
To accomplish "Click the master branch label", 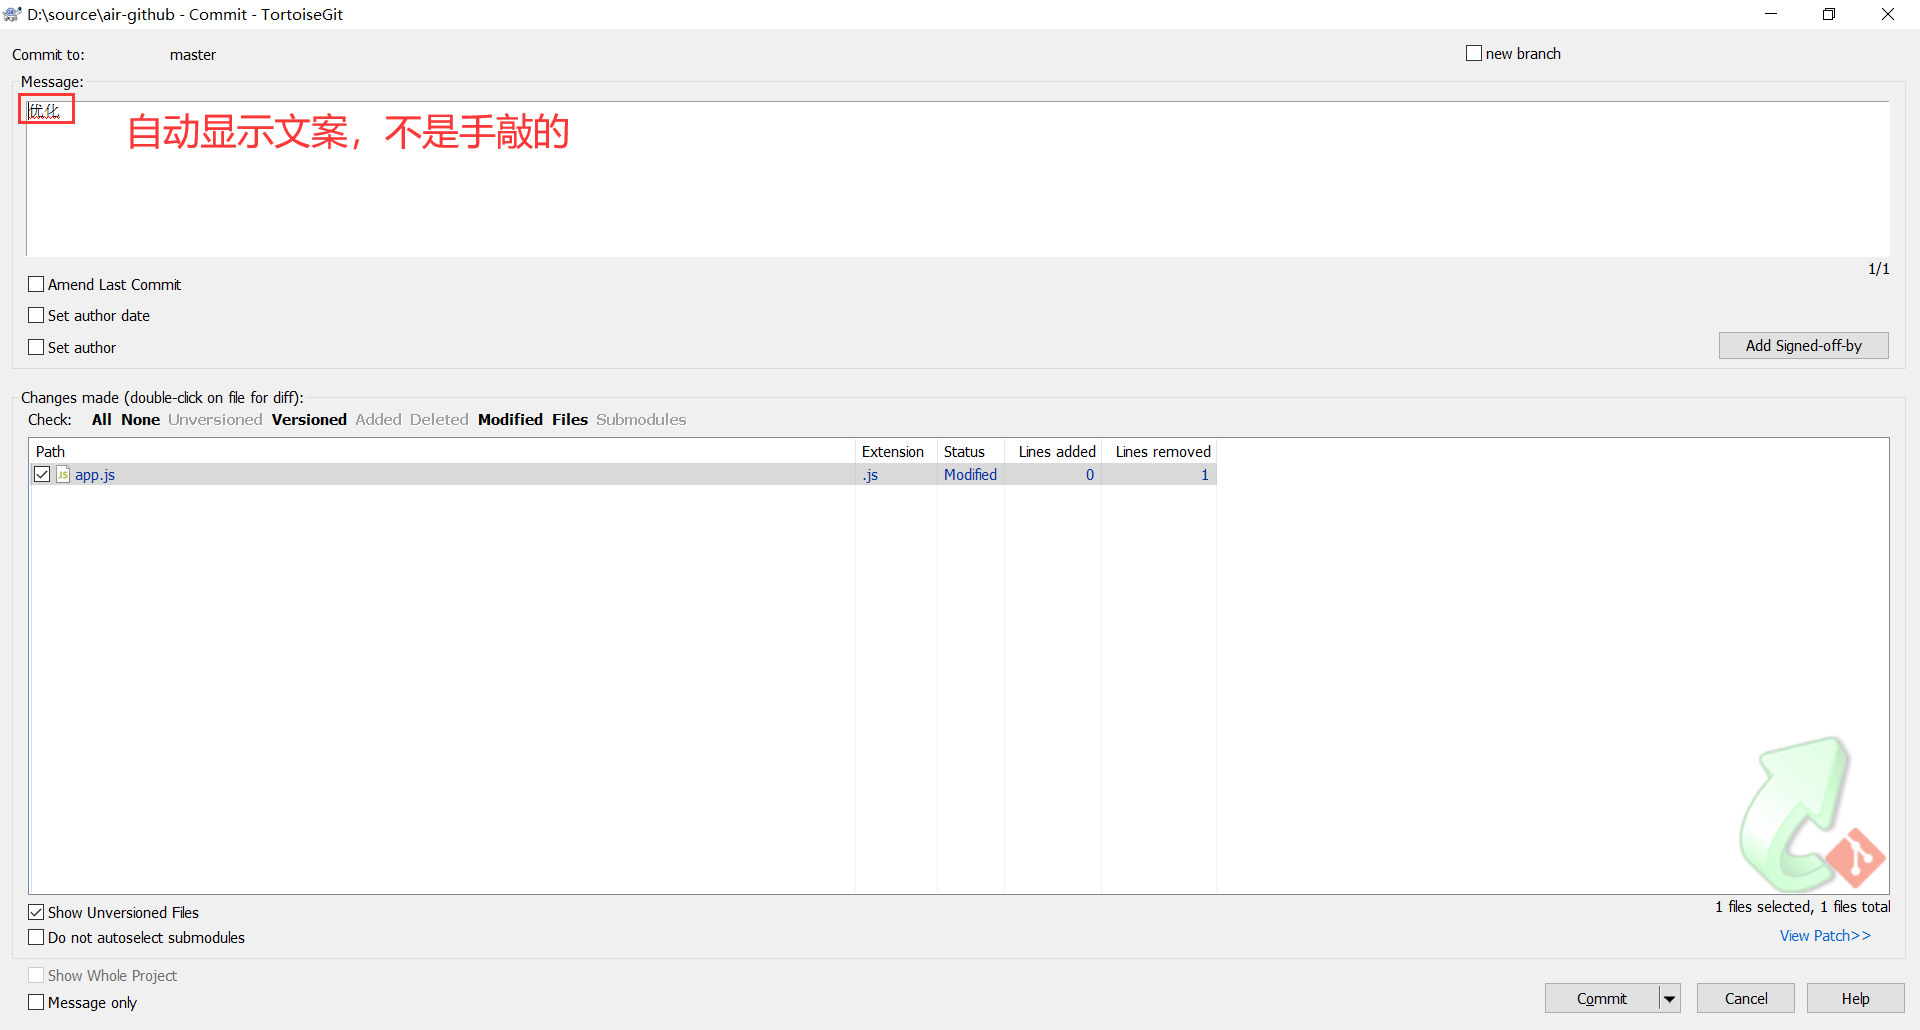I will point(193,54).
